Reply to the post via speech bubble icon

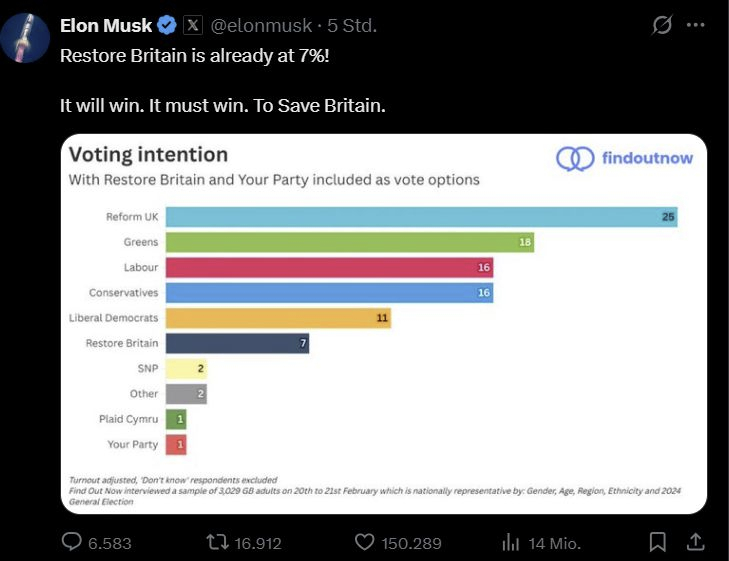72,542
